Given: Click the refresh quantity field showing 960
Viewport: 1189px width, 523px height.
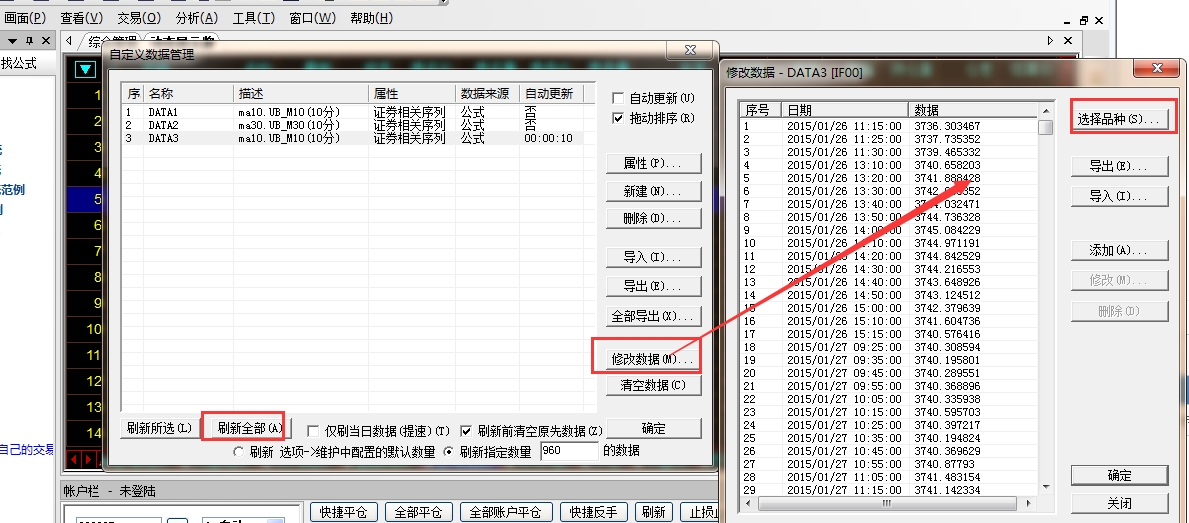Looking at the screenshot, I should [x=568, y=451].
